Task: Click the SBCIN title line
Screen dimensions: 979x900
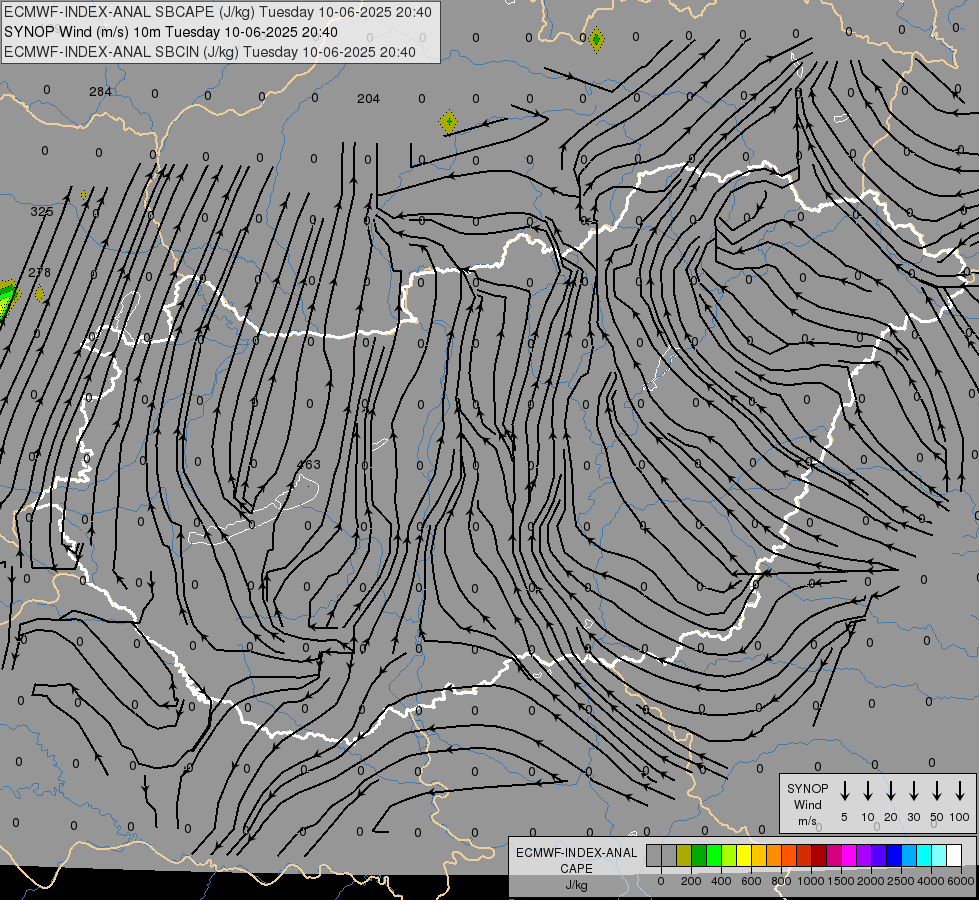Action: (210, 52)
